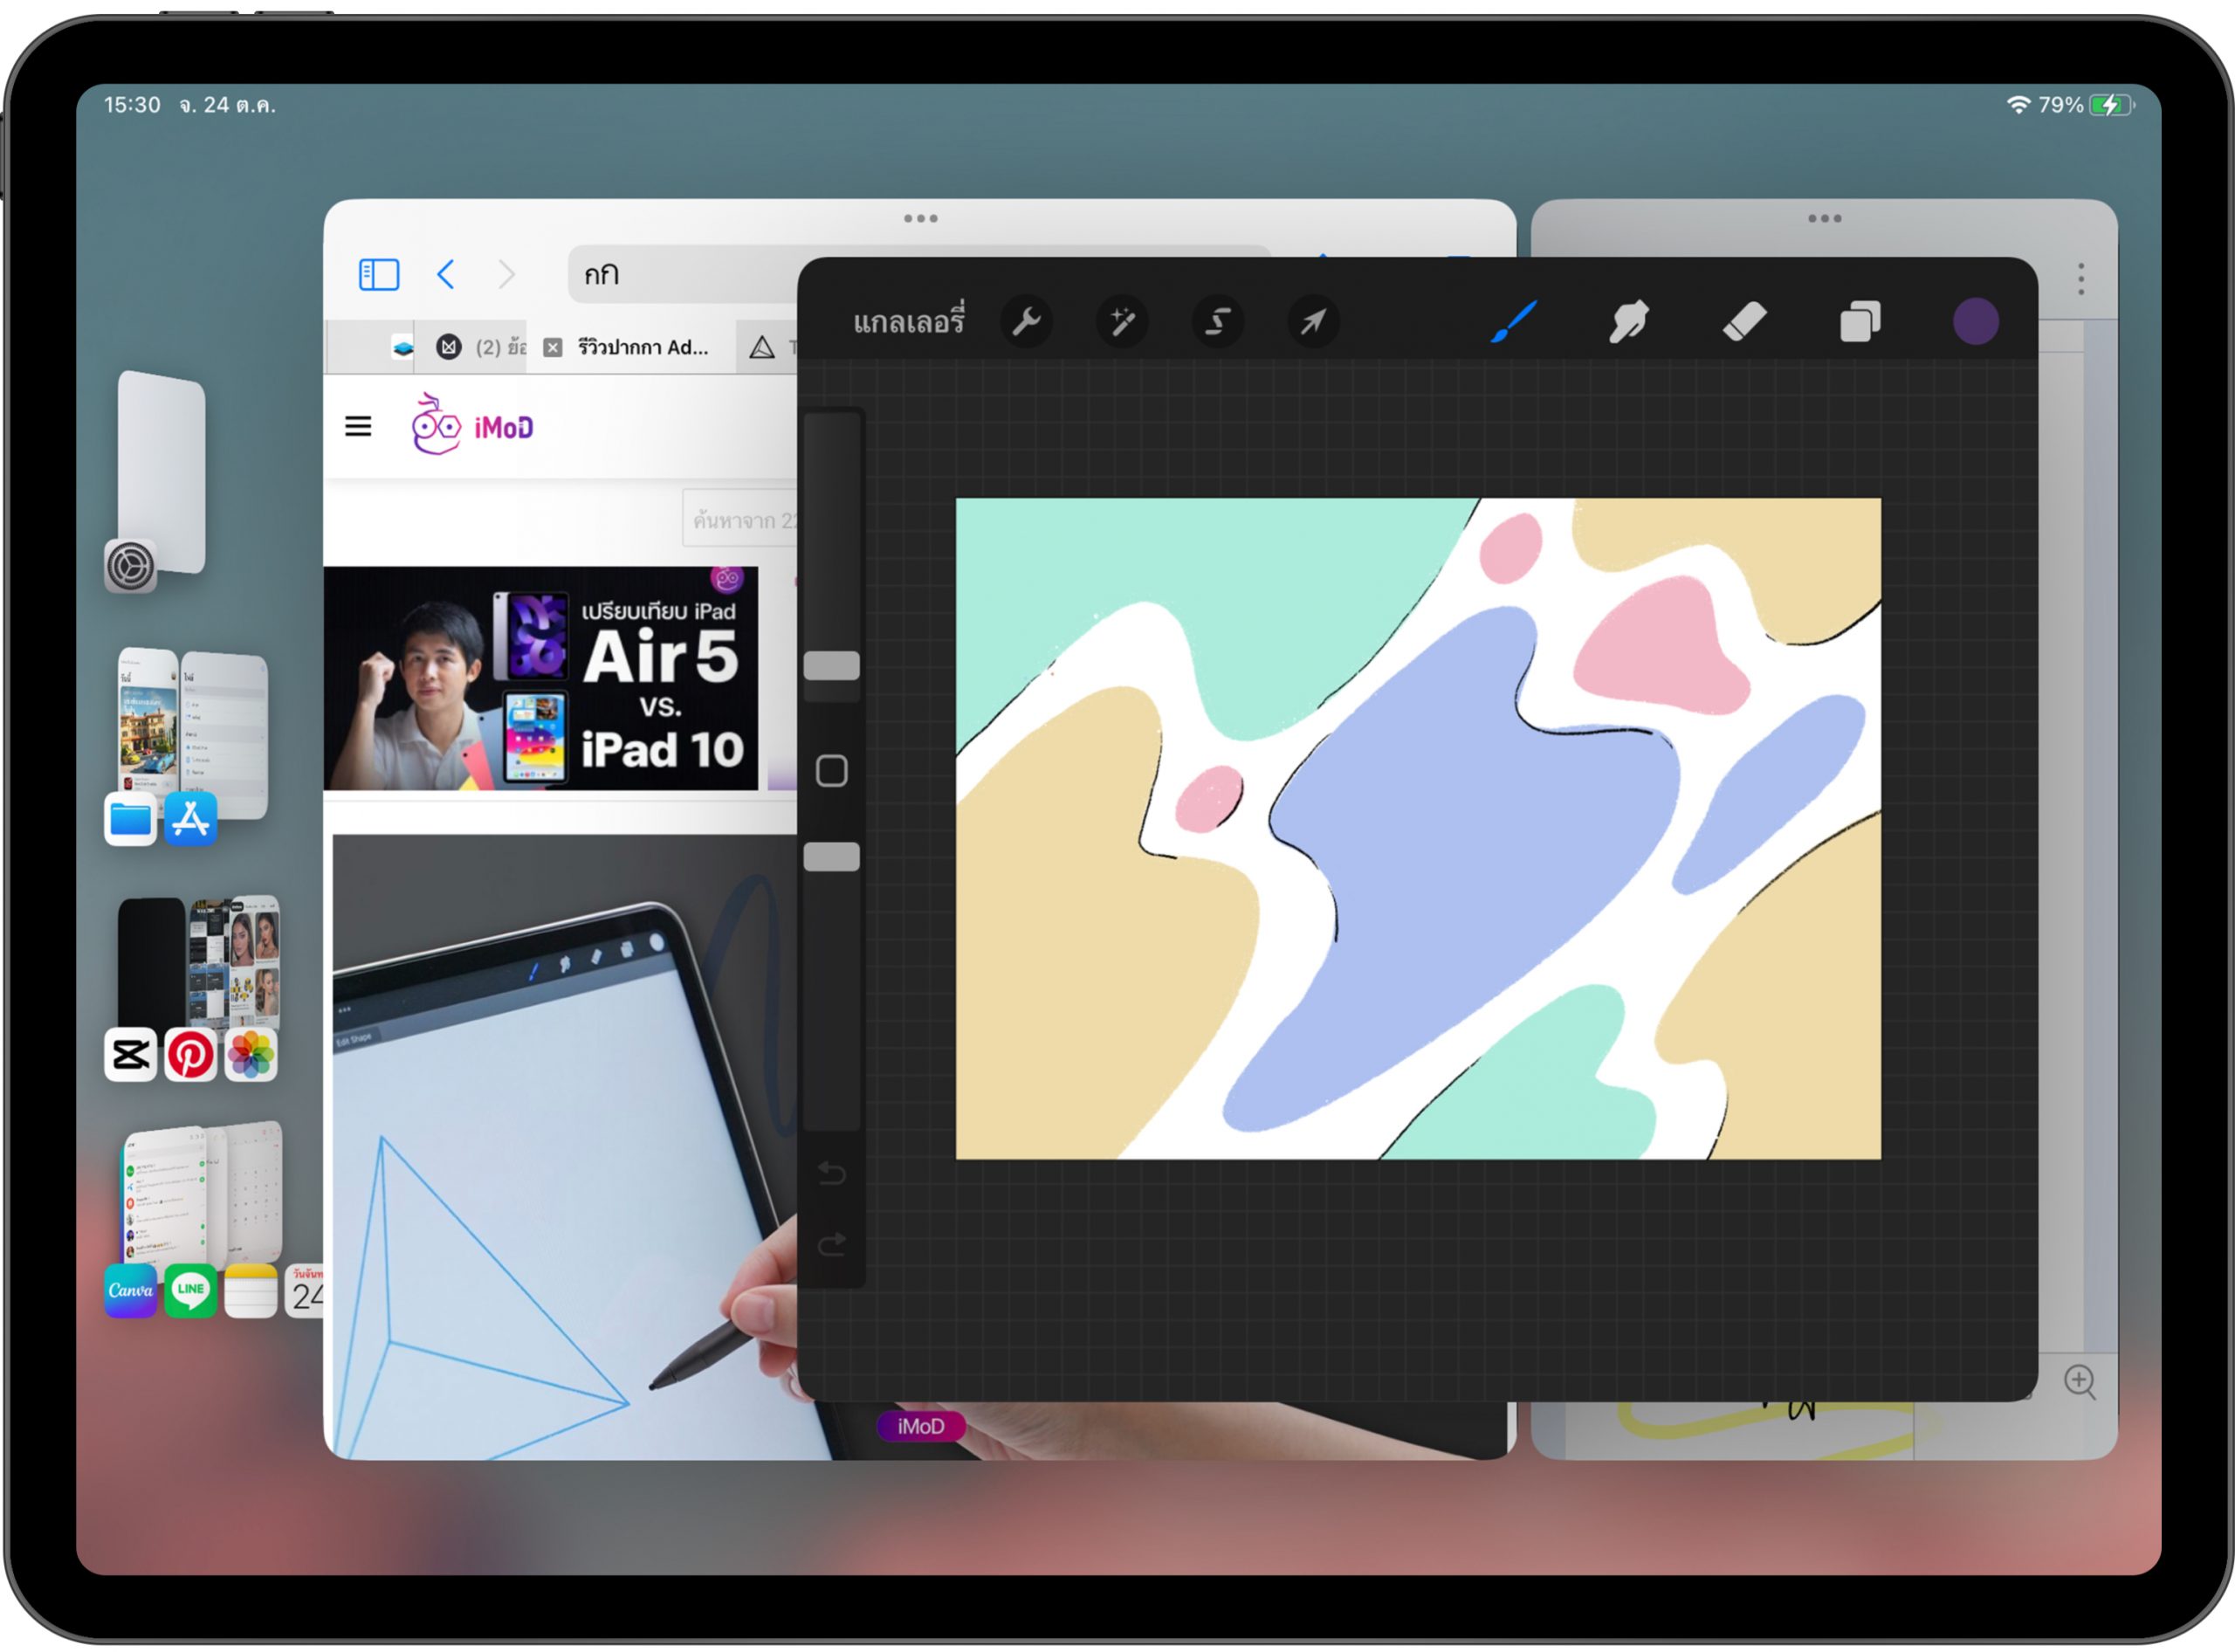Open the iMoD hamburger menu
Screen dimensions: 2235x1652
coord(358,427)
